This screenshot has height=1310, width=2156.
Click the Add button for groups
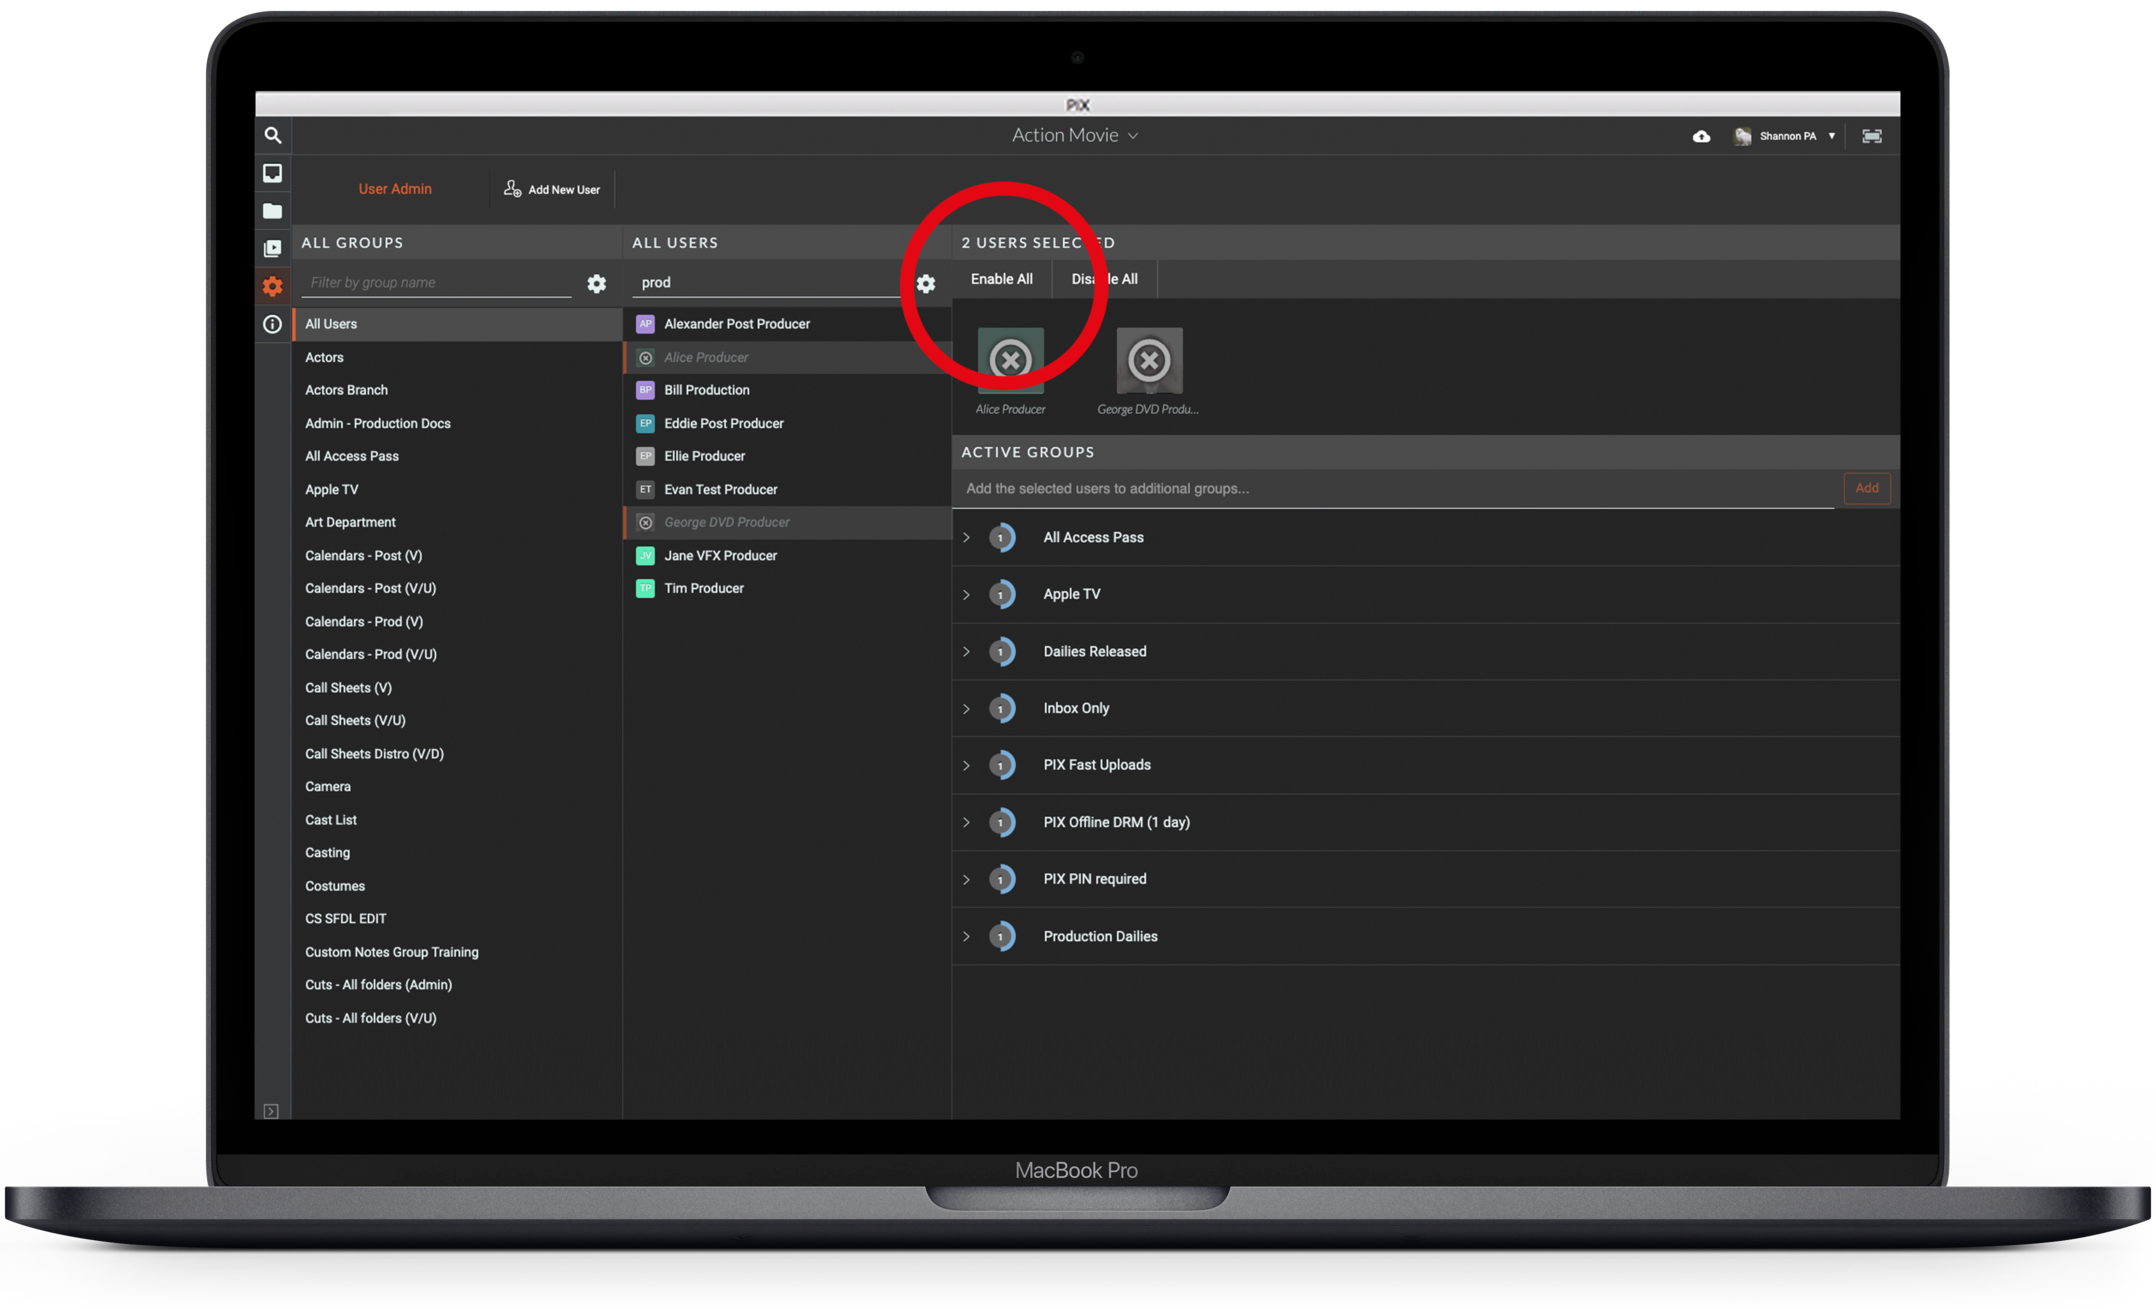tap(1866, 488)
